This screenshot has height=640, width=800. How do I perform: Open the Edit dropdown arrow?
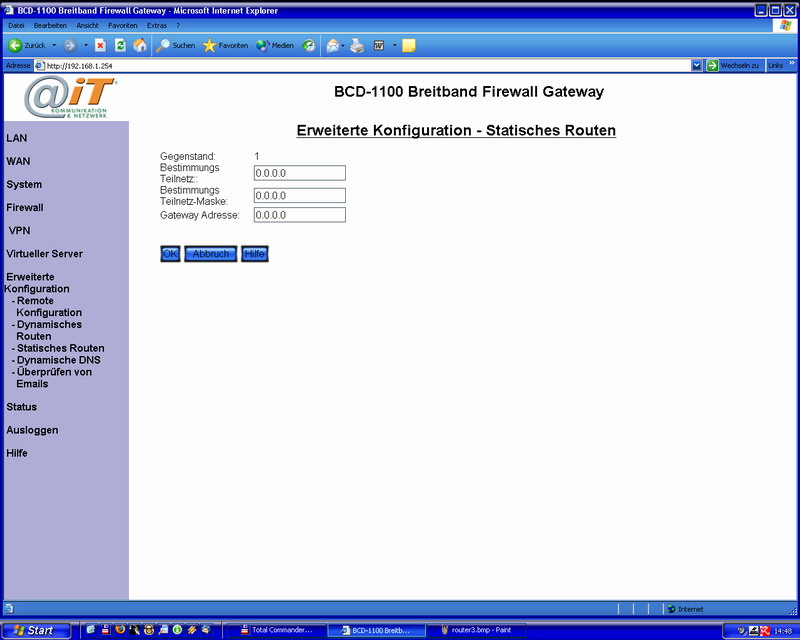coord(394,45)
